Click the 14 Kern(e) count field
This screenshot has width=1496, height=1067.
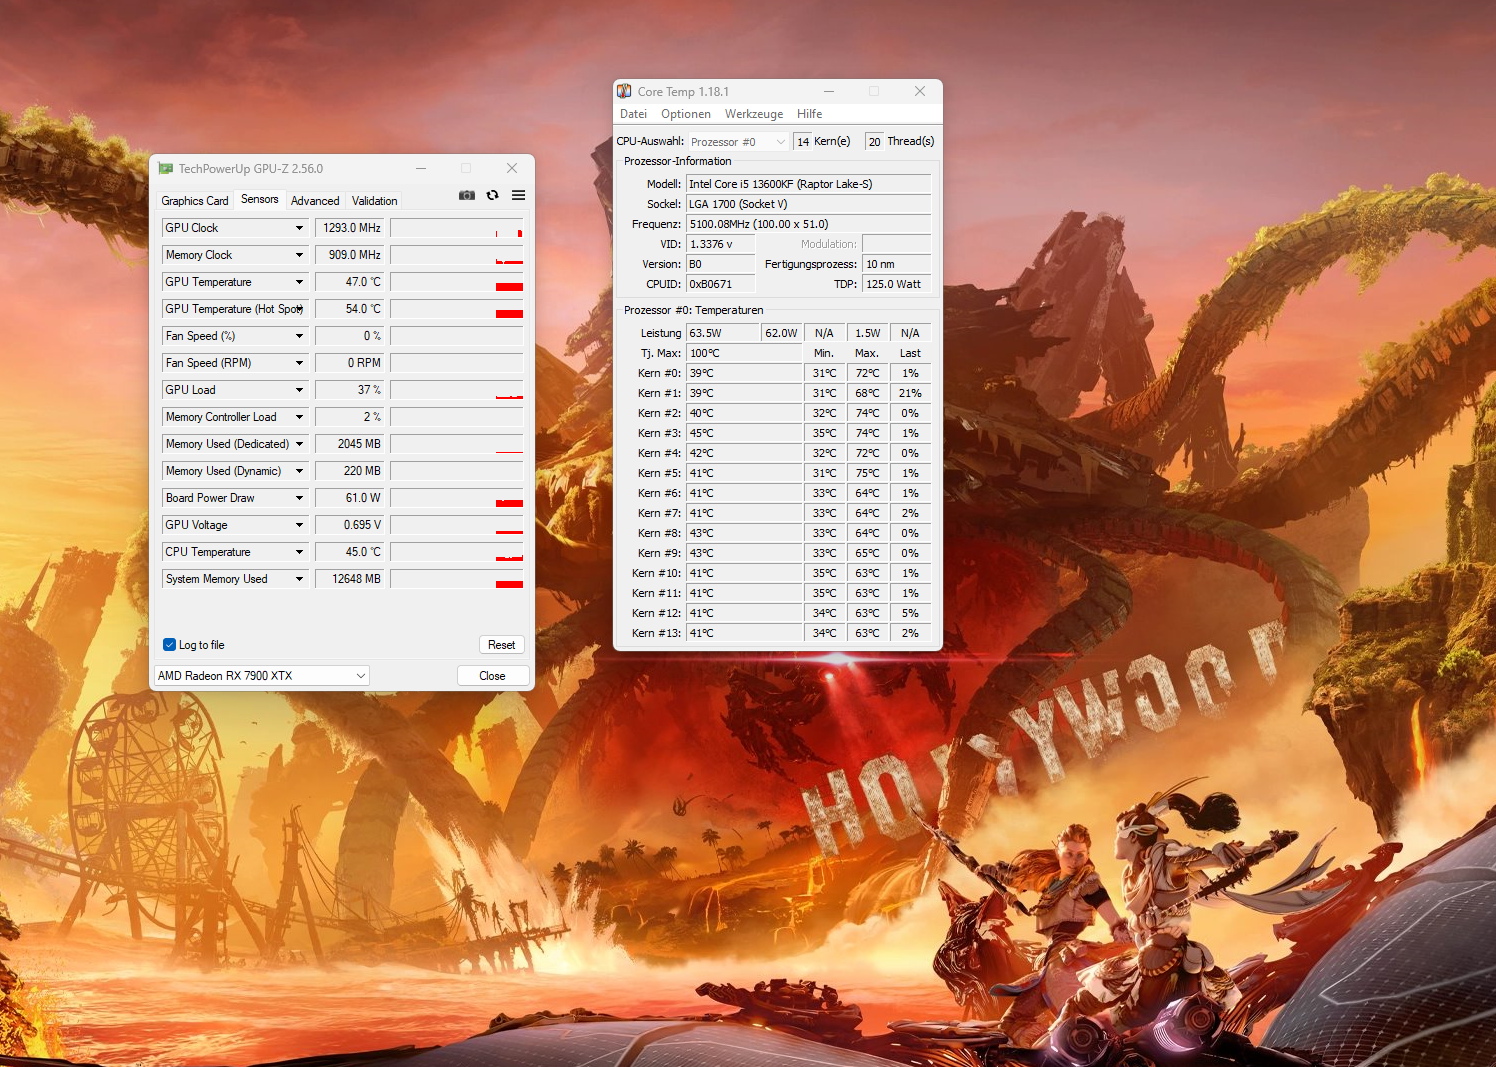803,142
